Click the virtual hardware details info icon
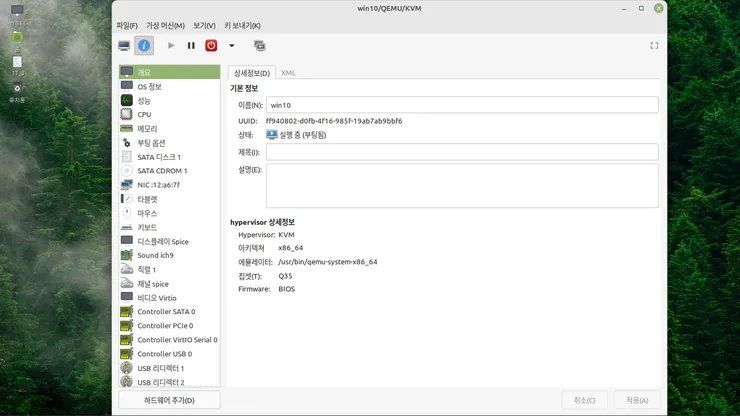 [144, 46]
